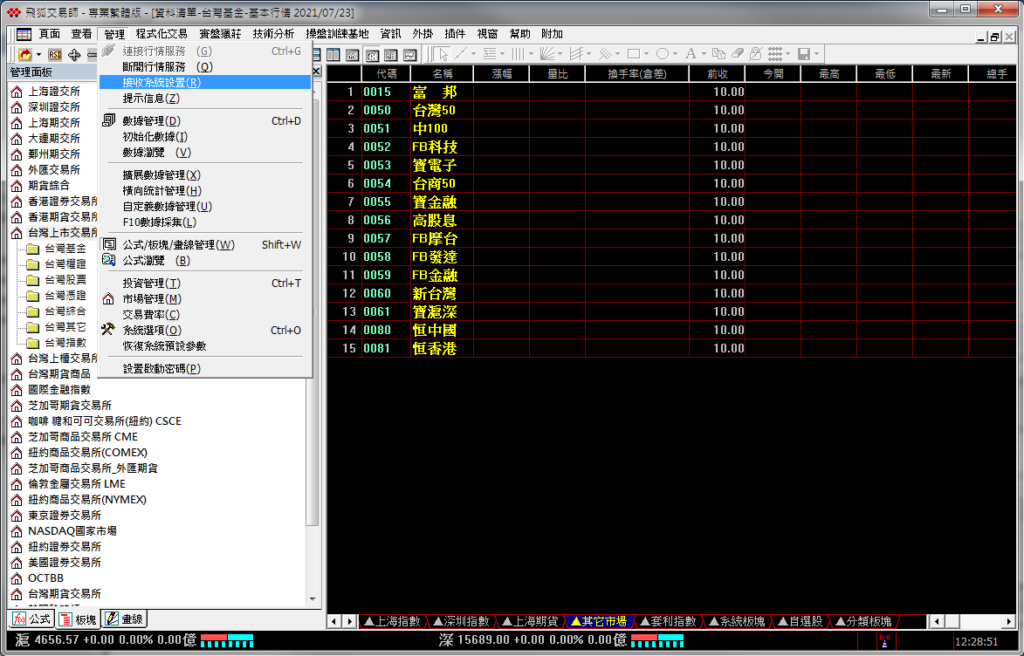1024x656 pixels.
Task: Choose 系統選項(O) menu entry
Action: (x=205, y=331)
